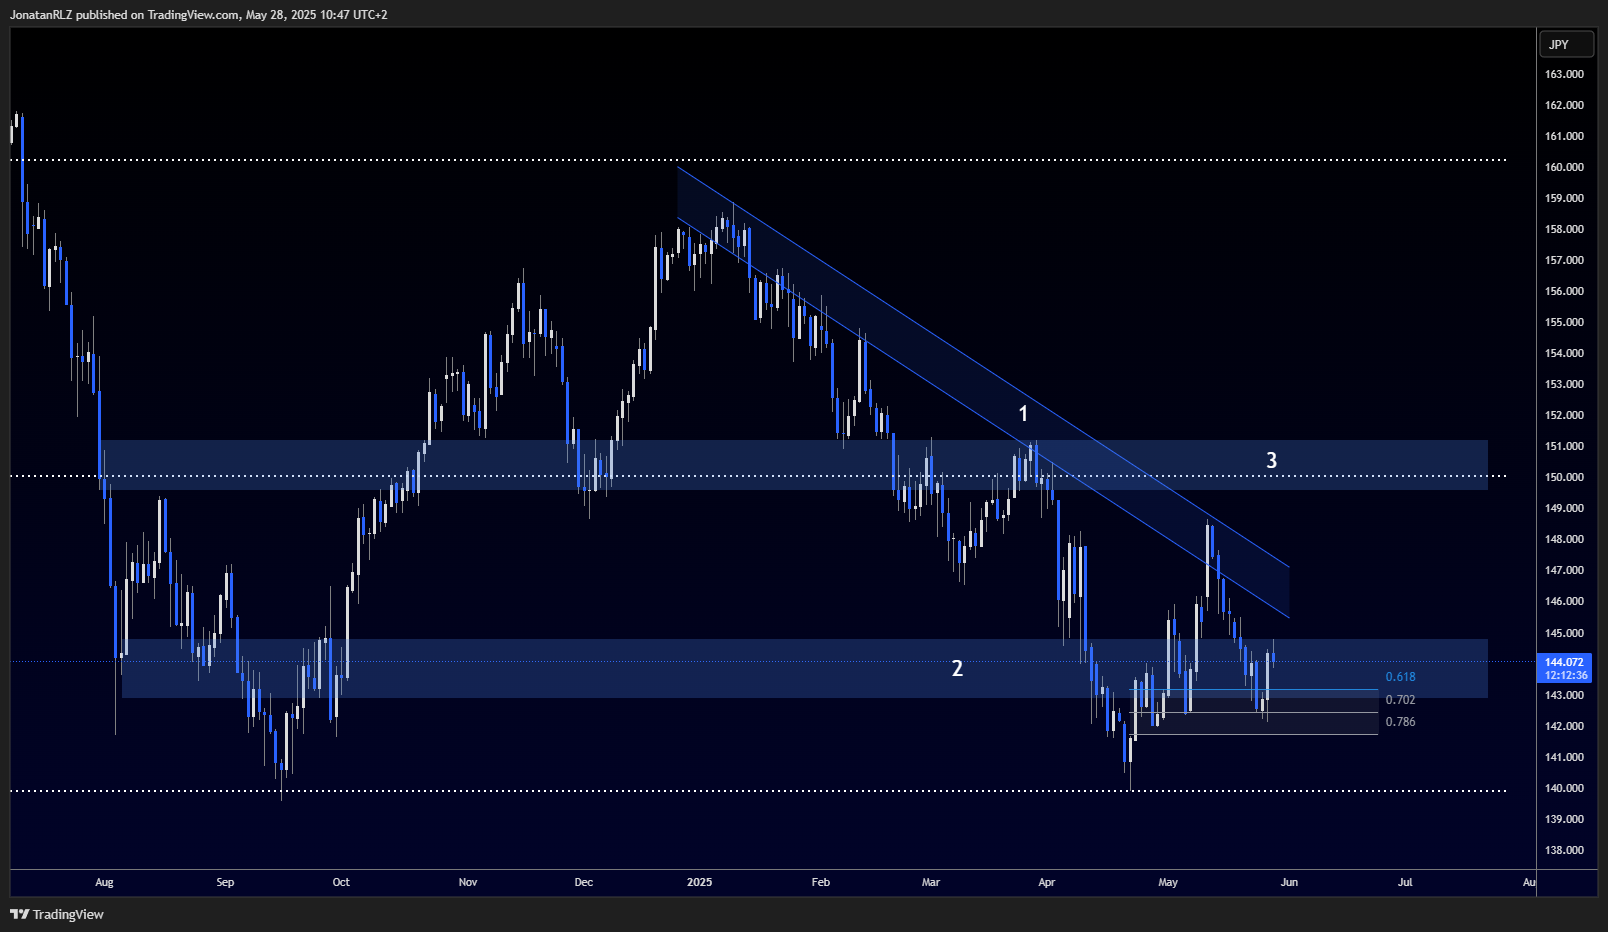Click the Jul label on time axis
1608x932 pixels.
click(1405, 882)
